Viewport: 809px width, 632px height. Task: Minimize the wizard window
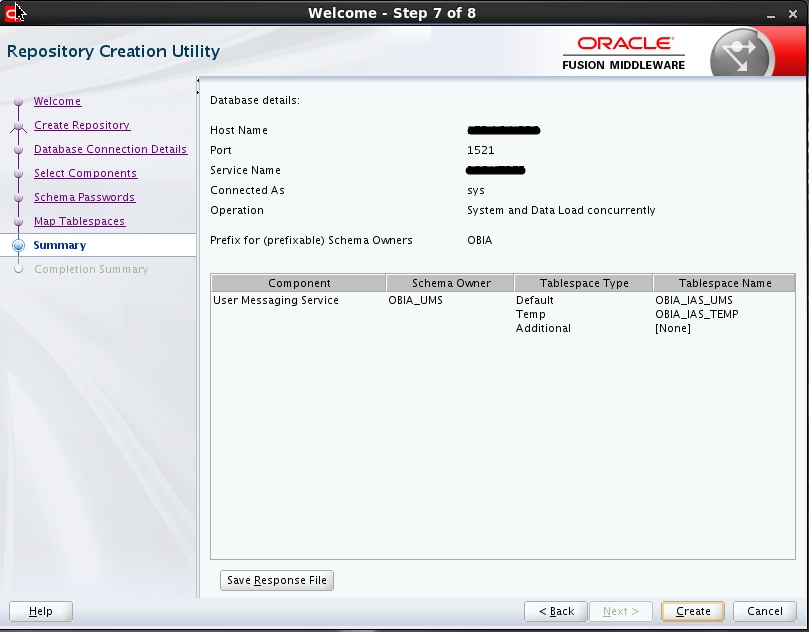point(771,15)
